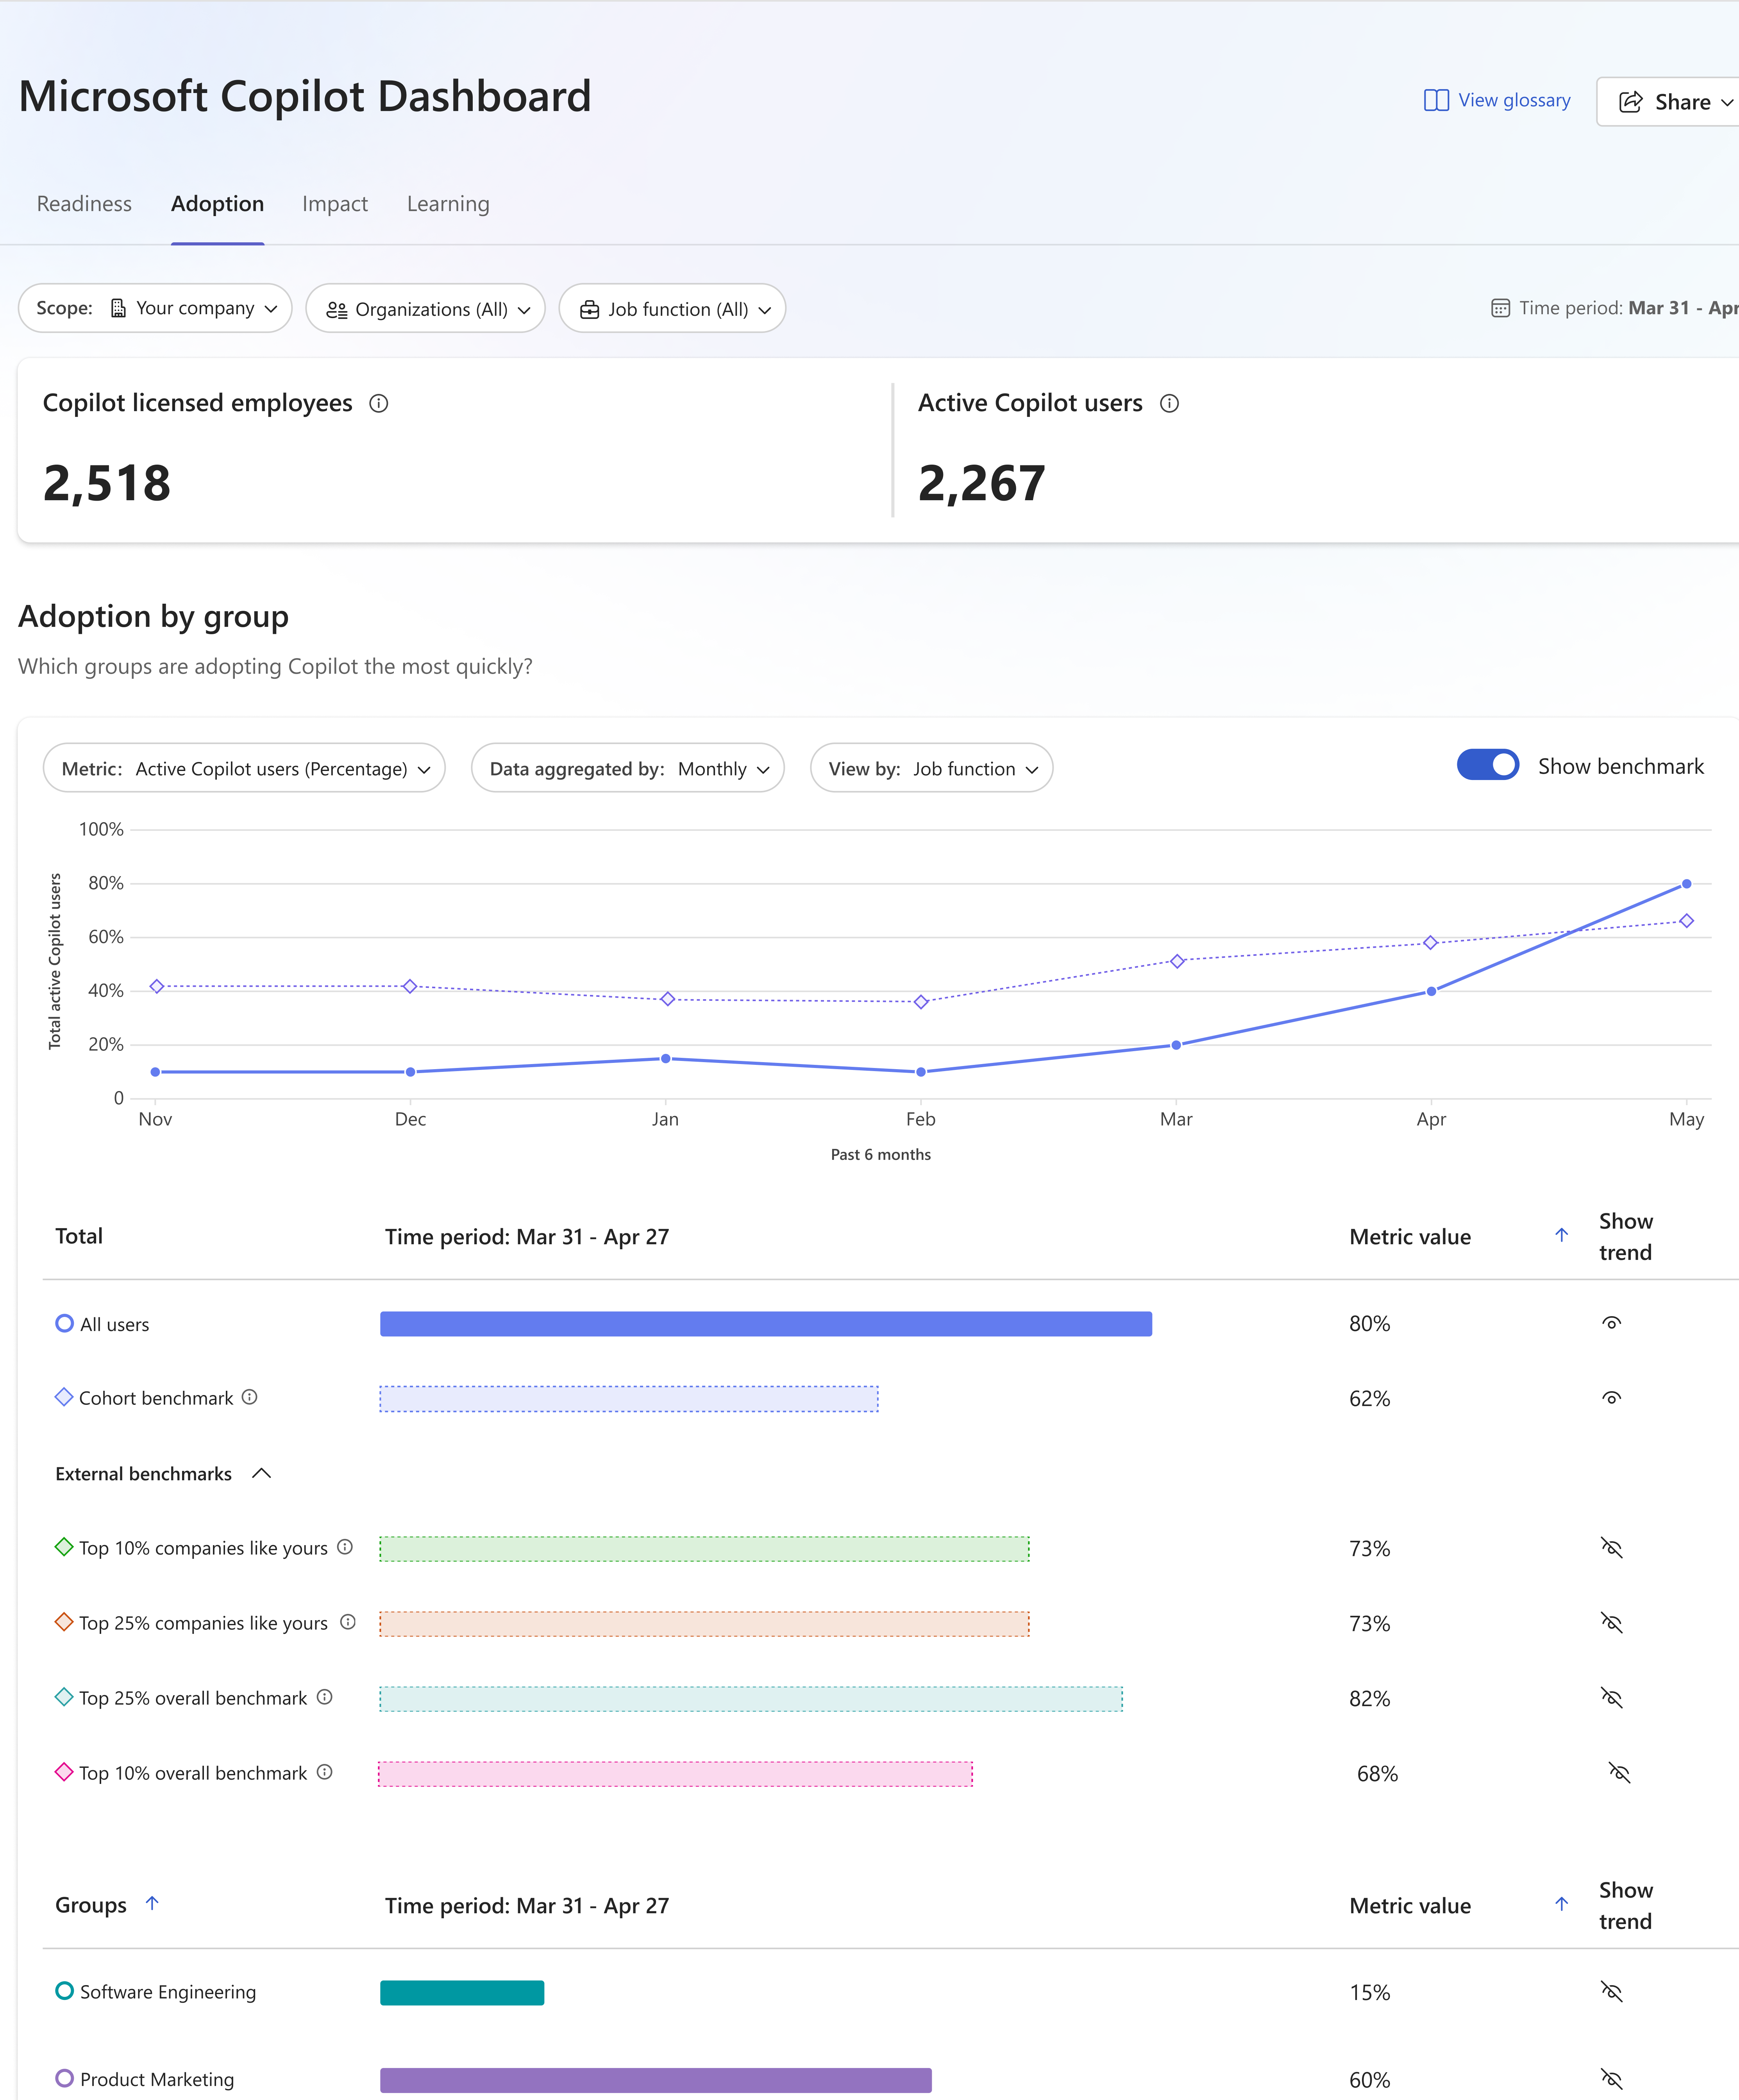
Task: Click info icon for Top 25% overall benchmark
Action: click(x=325, y=1697)
